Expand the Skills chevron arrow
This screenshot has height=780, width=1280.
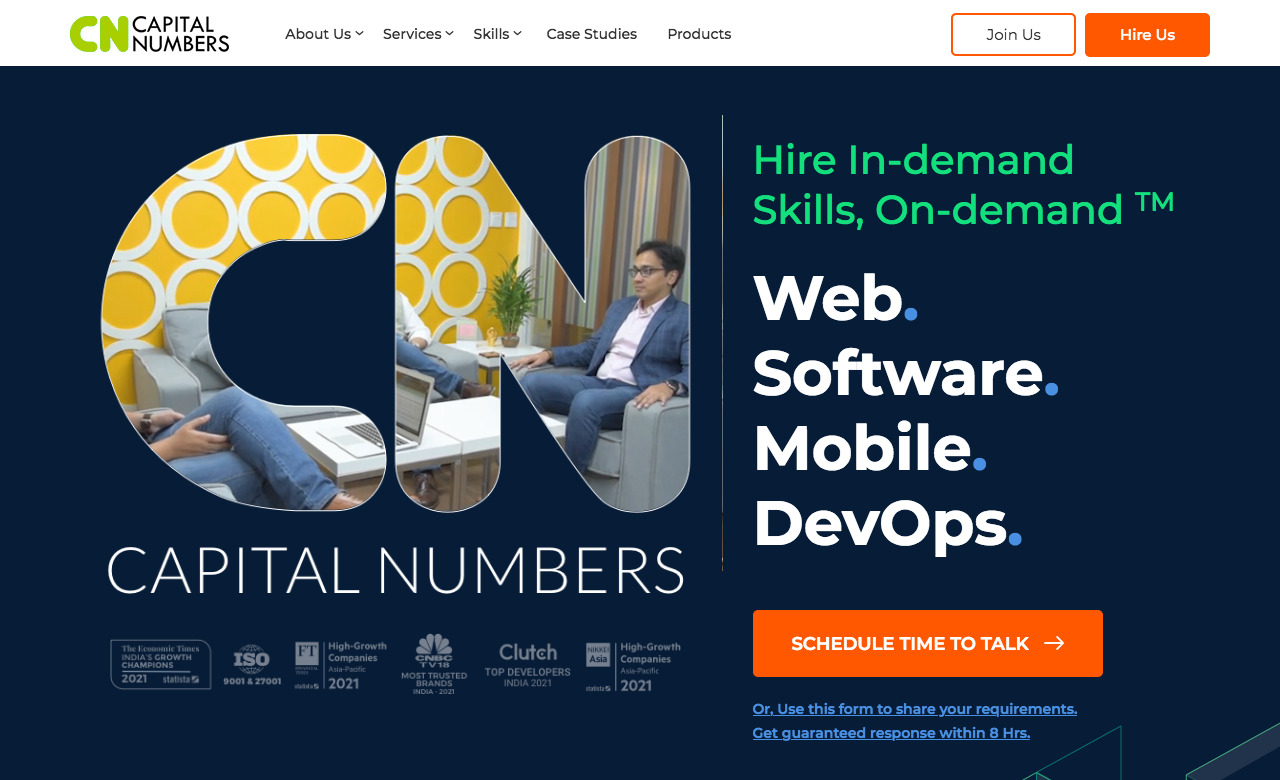click(517, 34)
